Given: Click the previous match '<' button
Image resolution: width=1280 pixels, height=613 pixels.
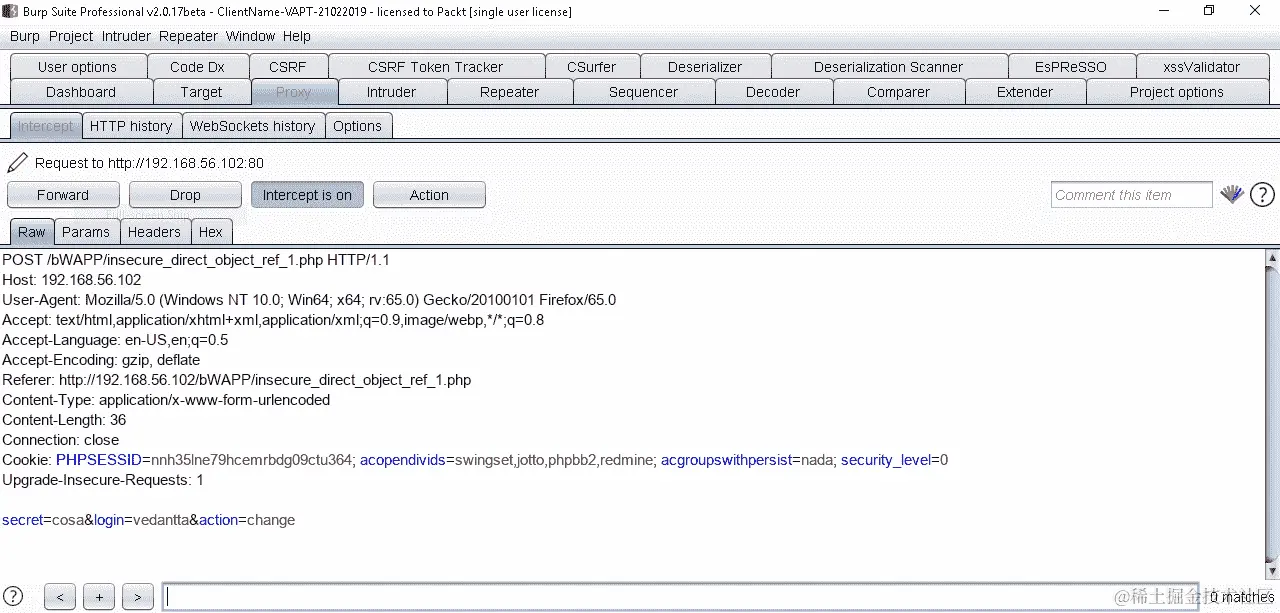Looking at the screenshot, I should [x=60, y=597].
